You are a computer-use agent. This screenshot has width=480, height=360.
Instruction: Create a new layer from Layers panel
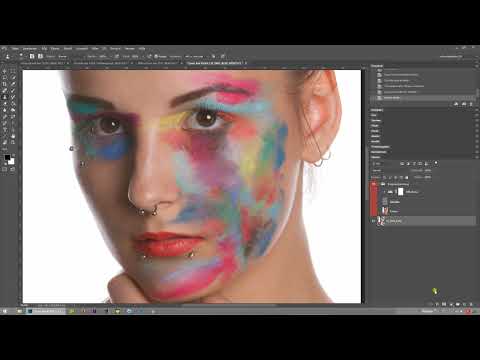pyautogui.click(x=464, y=304)
